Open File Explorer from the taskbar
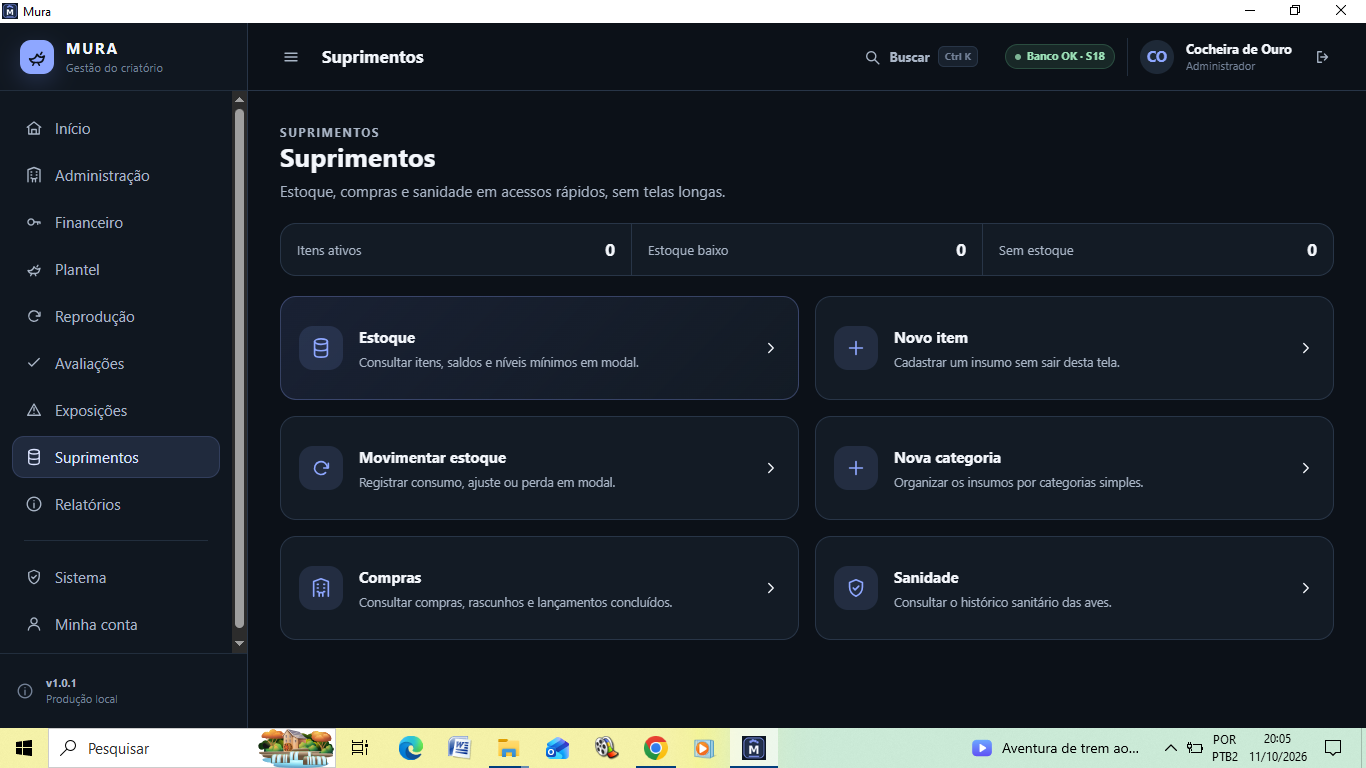1366x768 pixels. click(x=508, y=748)
